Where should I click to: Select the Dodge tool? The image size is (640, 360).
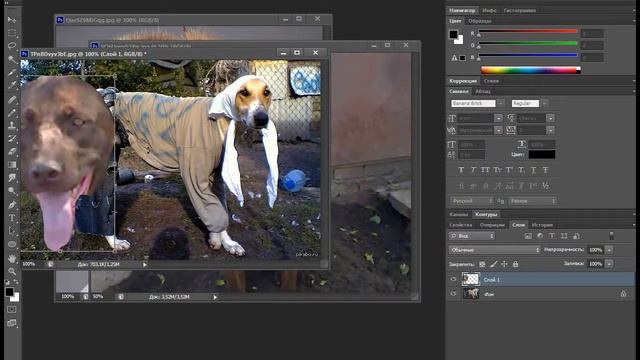click(x=12, y=191)
